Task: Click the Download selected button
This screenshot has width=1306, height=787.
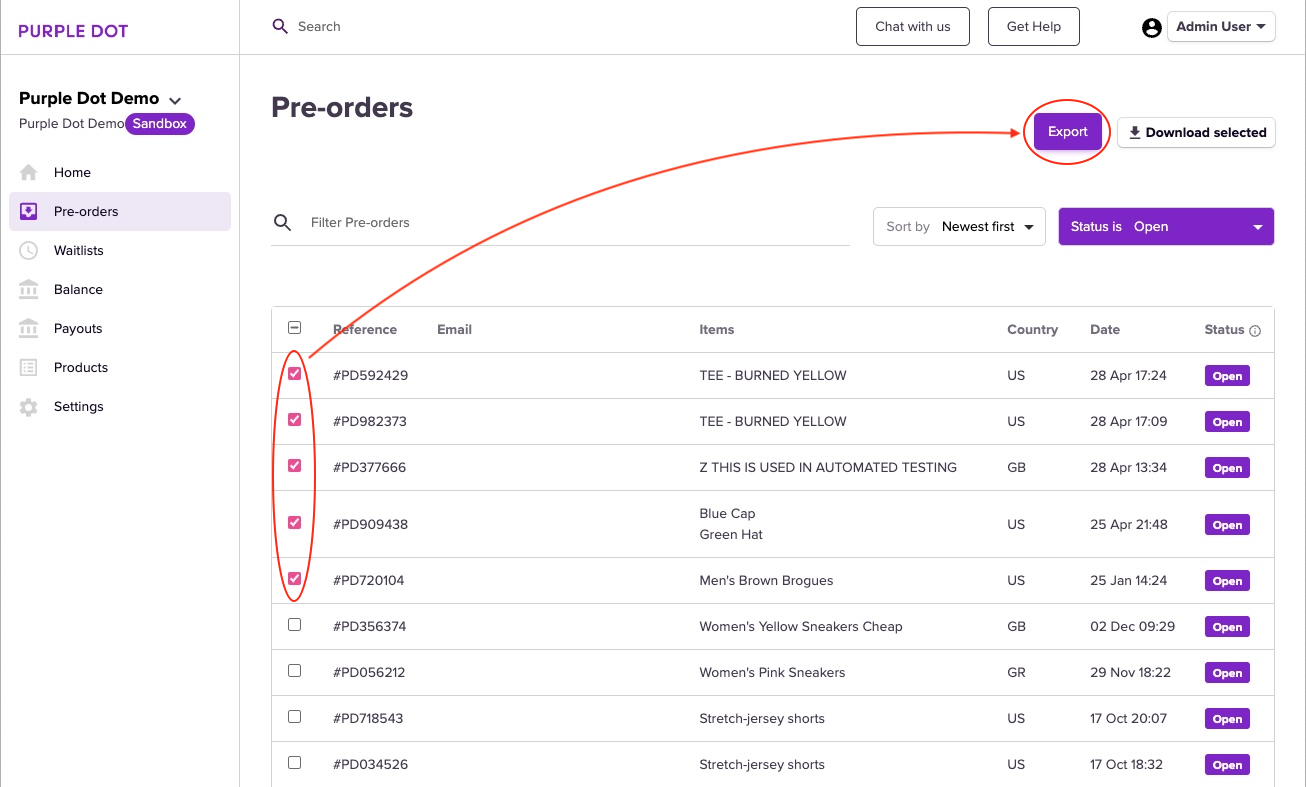Action: pos(1196,132)
